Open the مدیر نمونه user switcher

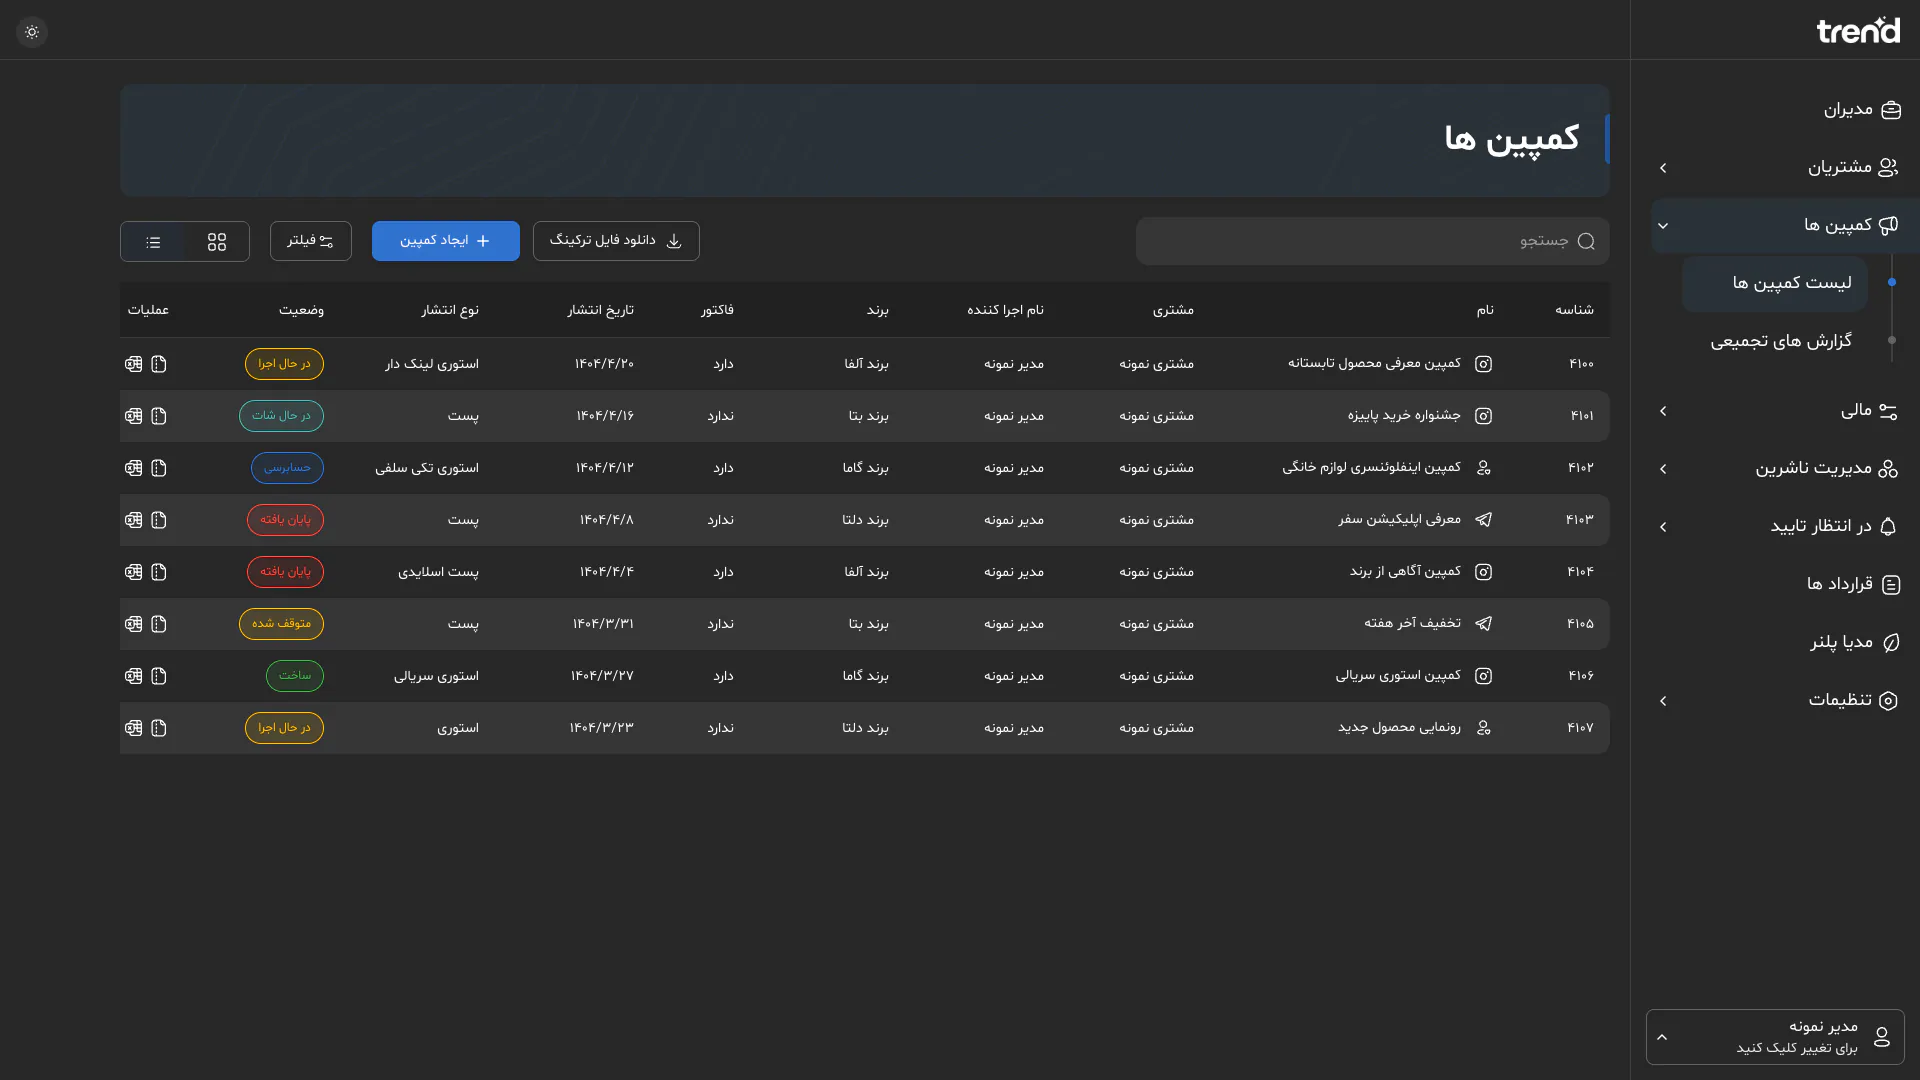[1775, 1037]
